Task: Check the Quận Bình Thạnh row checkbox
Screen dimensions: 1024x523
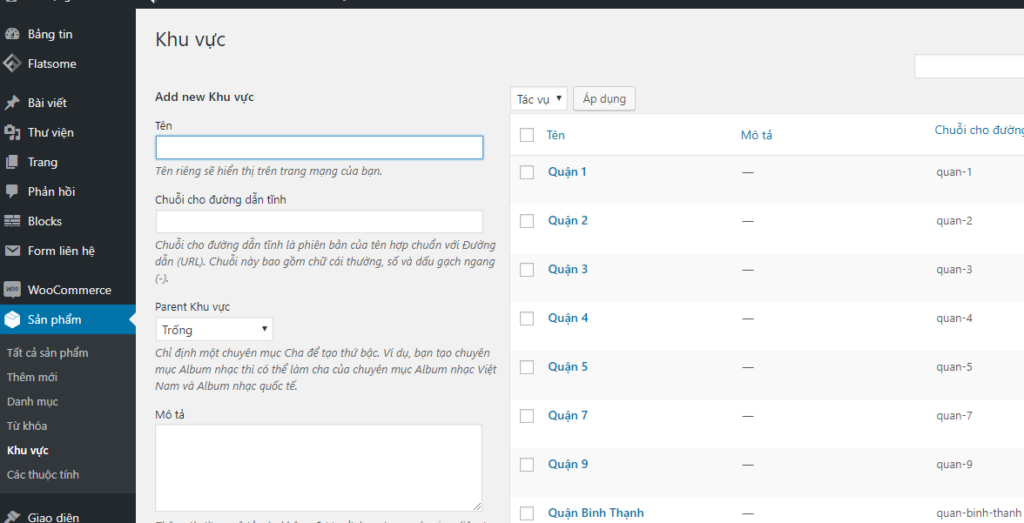Action: click(x=526, y=513)
